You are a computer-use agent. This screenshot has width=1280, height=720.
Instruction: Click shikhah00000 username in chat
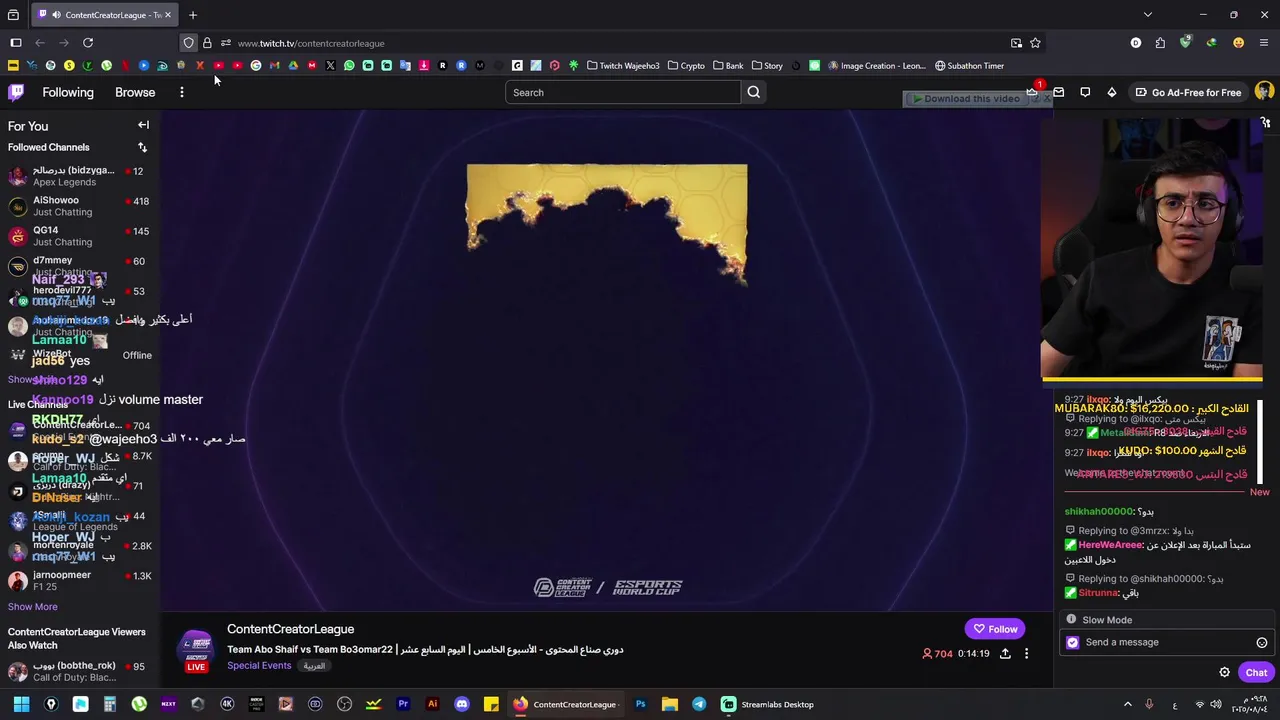pos(1099,511)
